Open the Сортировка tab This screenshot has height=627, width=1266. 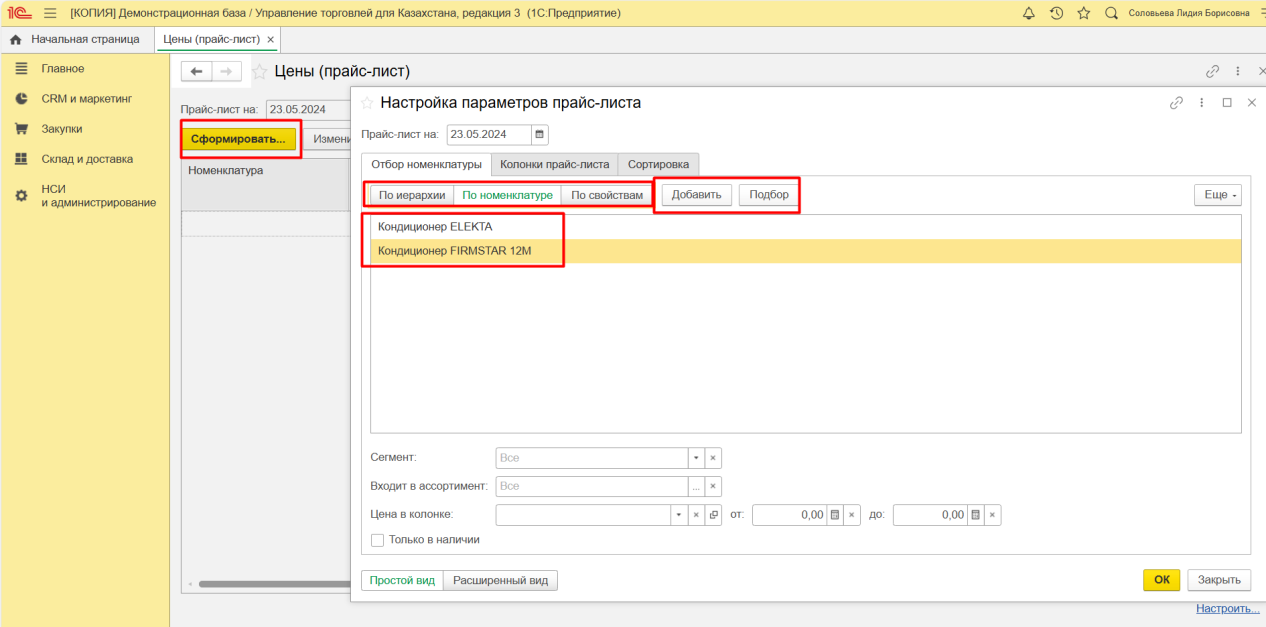(x=658, y=164)
